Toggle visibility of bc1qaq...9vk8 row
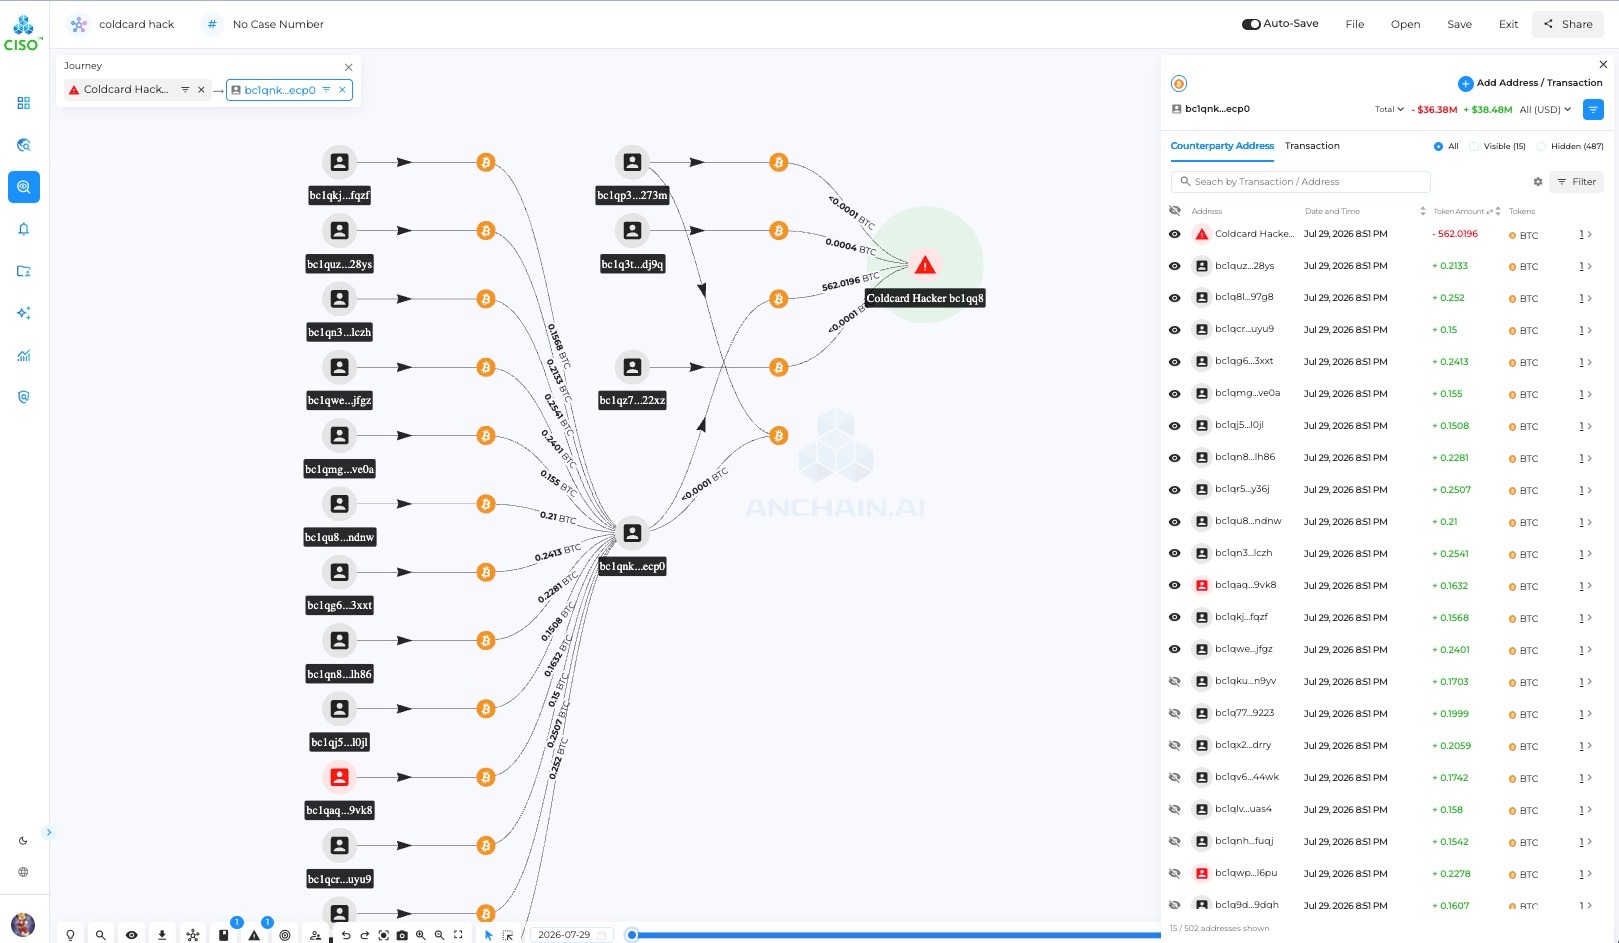This screenshot has width=1619, height=943. [x=1175, y=586]
